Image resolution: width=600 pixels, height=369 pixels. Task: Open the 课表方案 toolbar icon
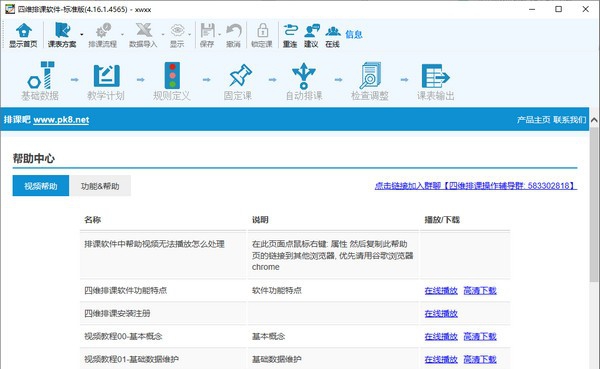62,31
